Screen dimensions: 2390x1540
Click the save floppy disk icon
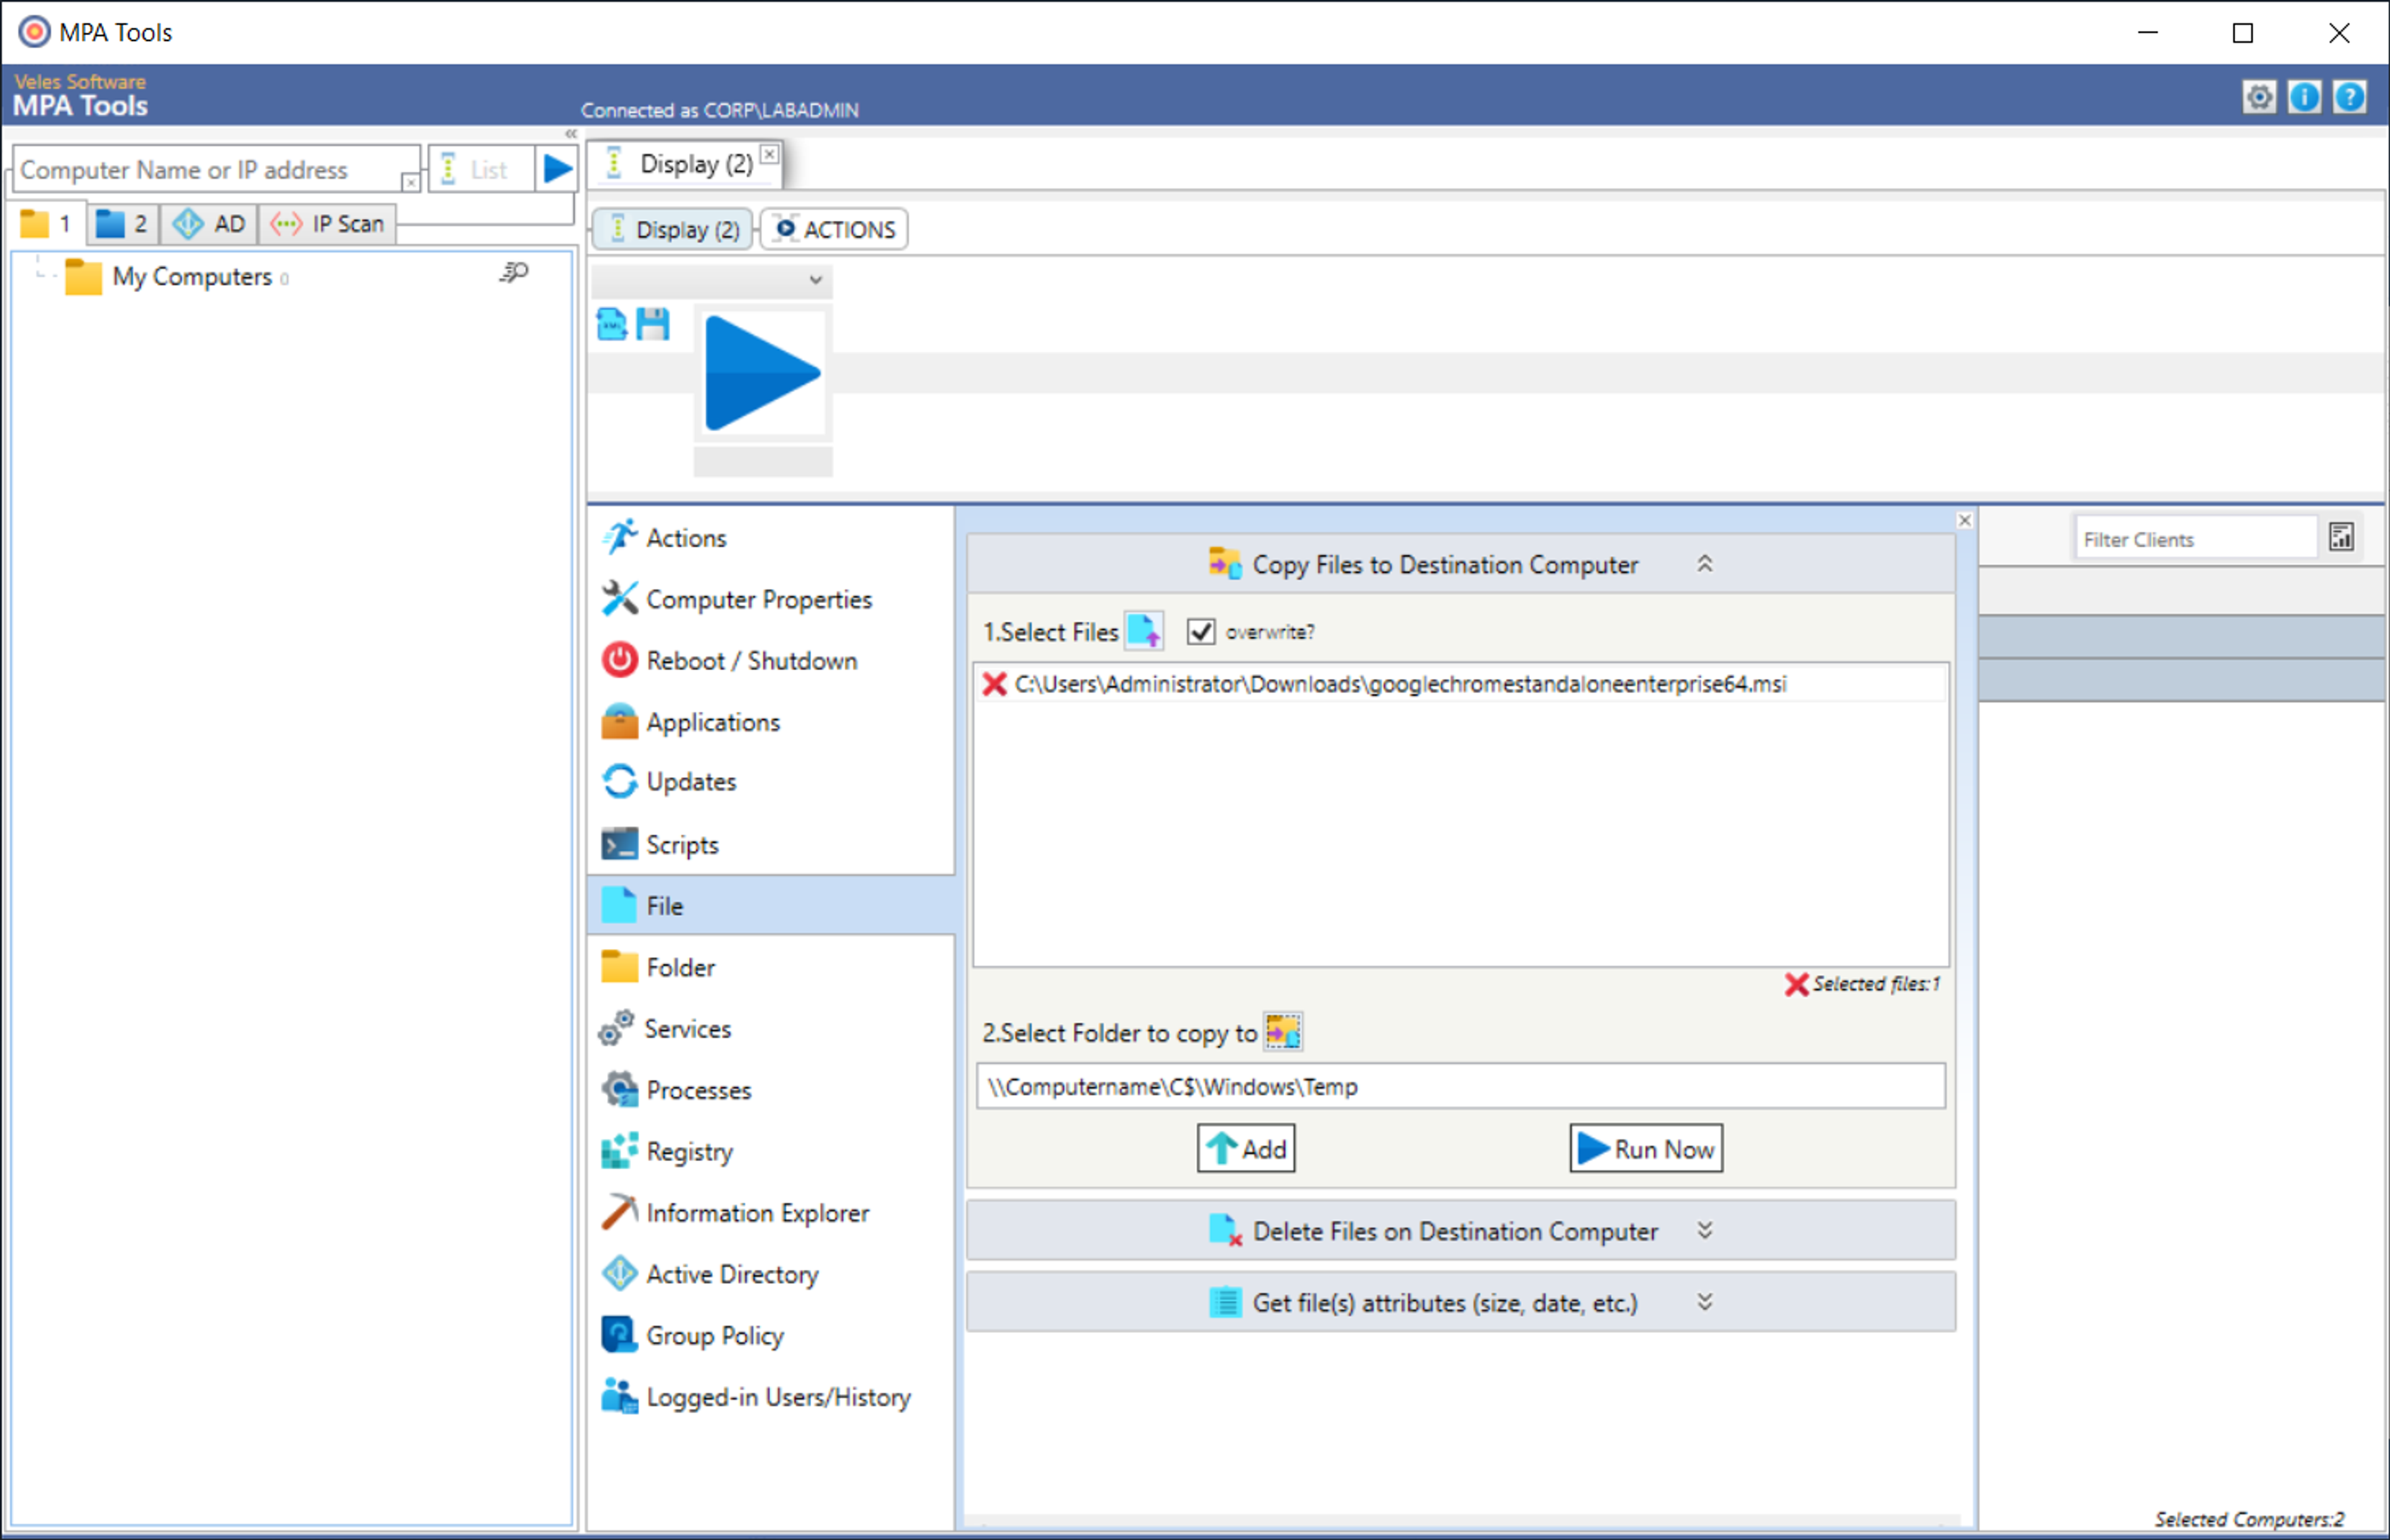(x=653, y=324)
